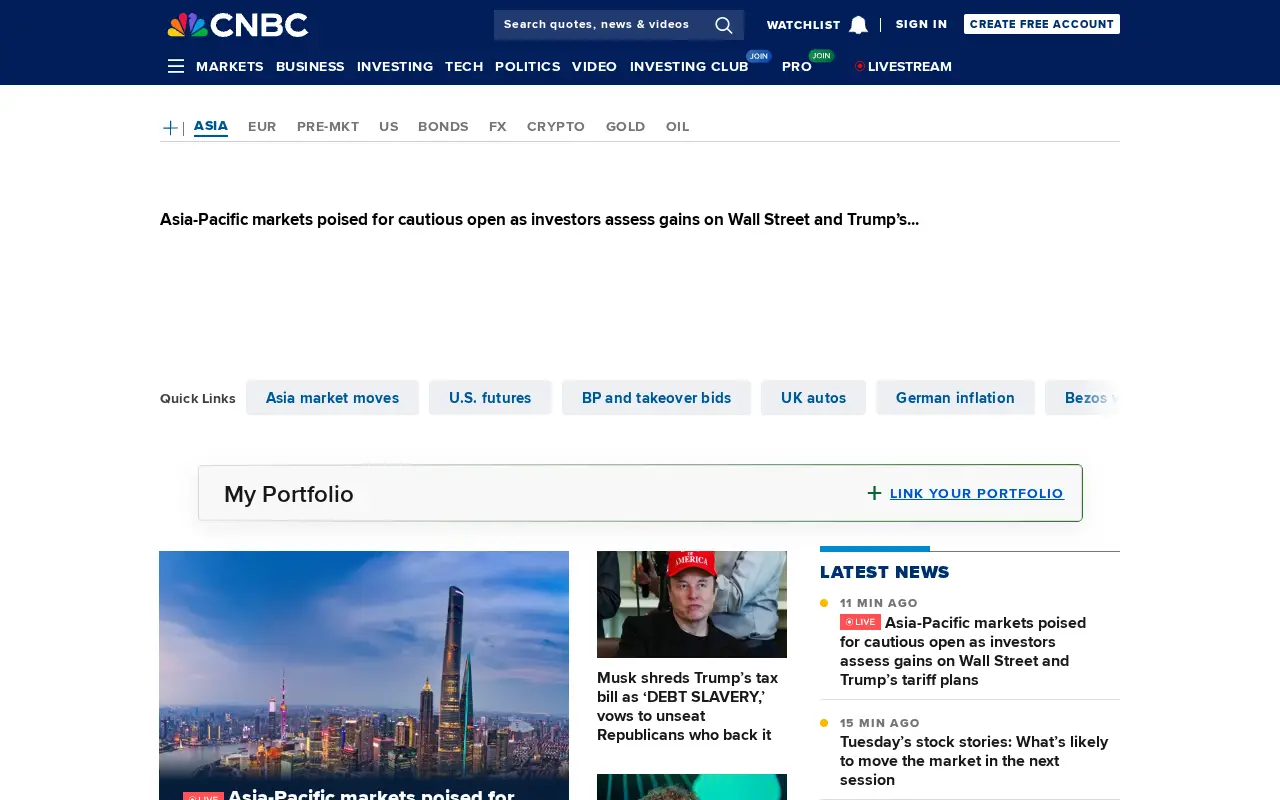Image resolution: width=1280 pixels, height=800 pixels.
Task: Click the CNBC peacock logo
Action: pyautogui.click(x=238, y=25)
